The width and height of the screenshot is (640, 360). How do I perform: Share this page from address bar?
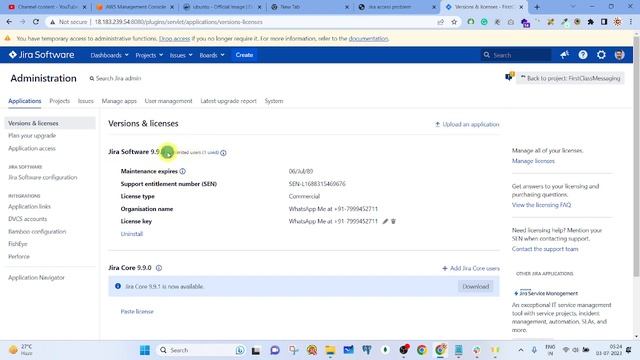click(441, 22)
